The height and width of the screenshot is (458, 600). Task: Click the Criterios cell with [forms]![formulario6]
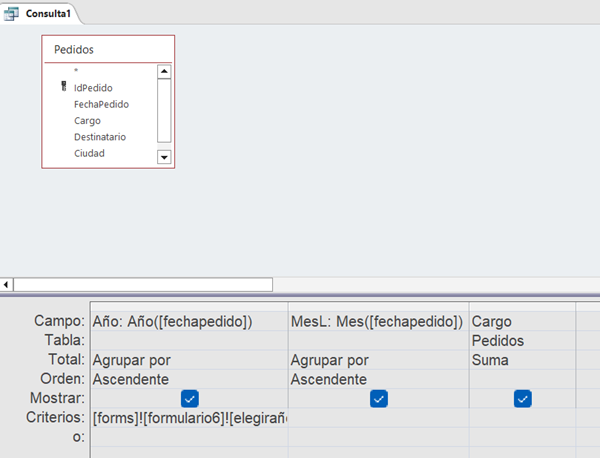[189, 418]
